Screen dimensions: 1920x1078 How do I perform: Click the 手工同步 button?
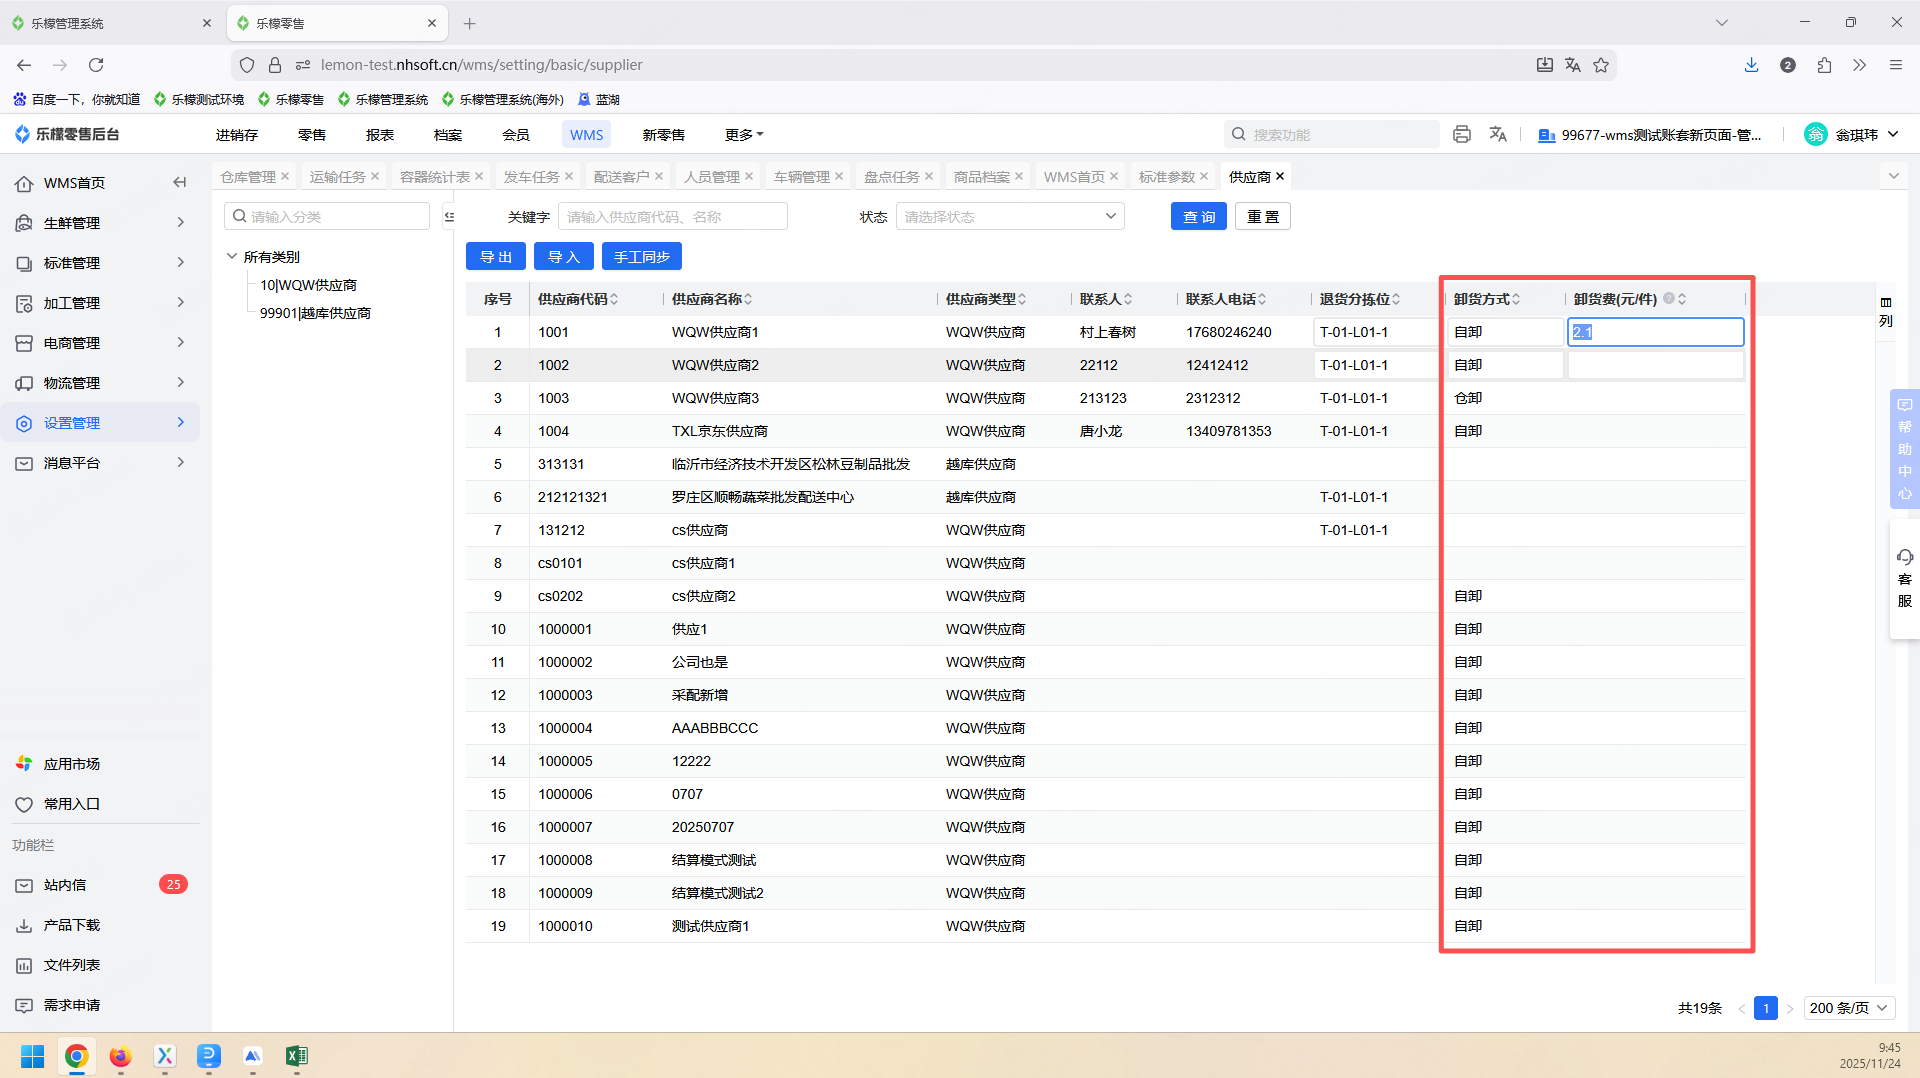[642, 257]
